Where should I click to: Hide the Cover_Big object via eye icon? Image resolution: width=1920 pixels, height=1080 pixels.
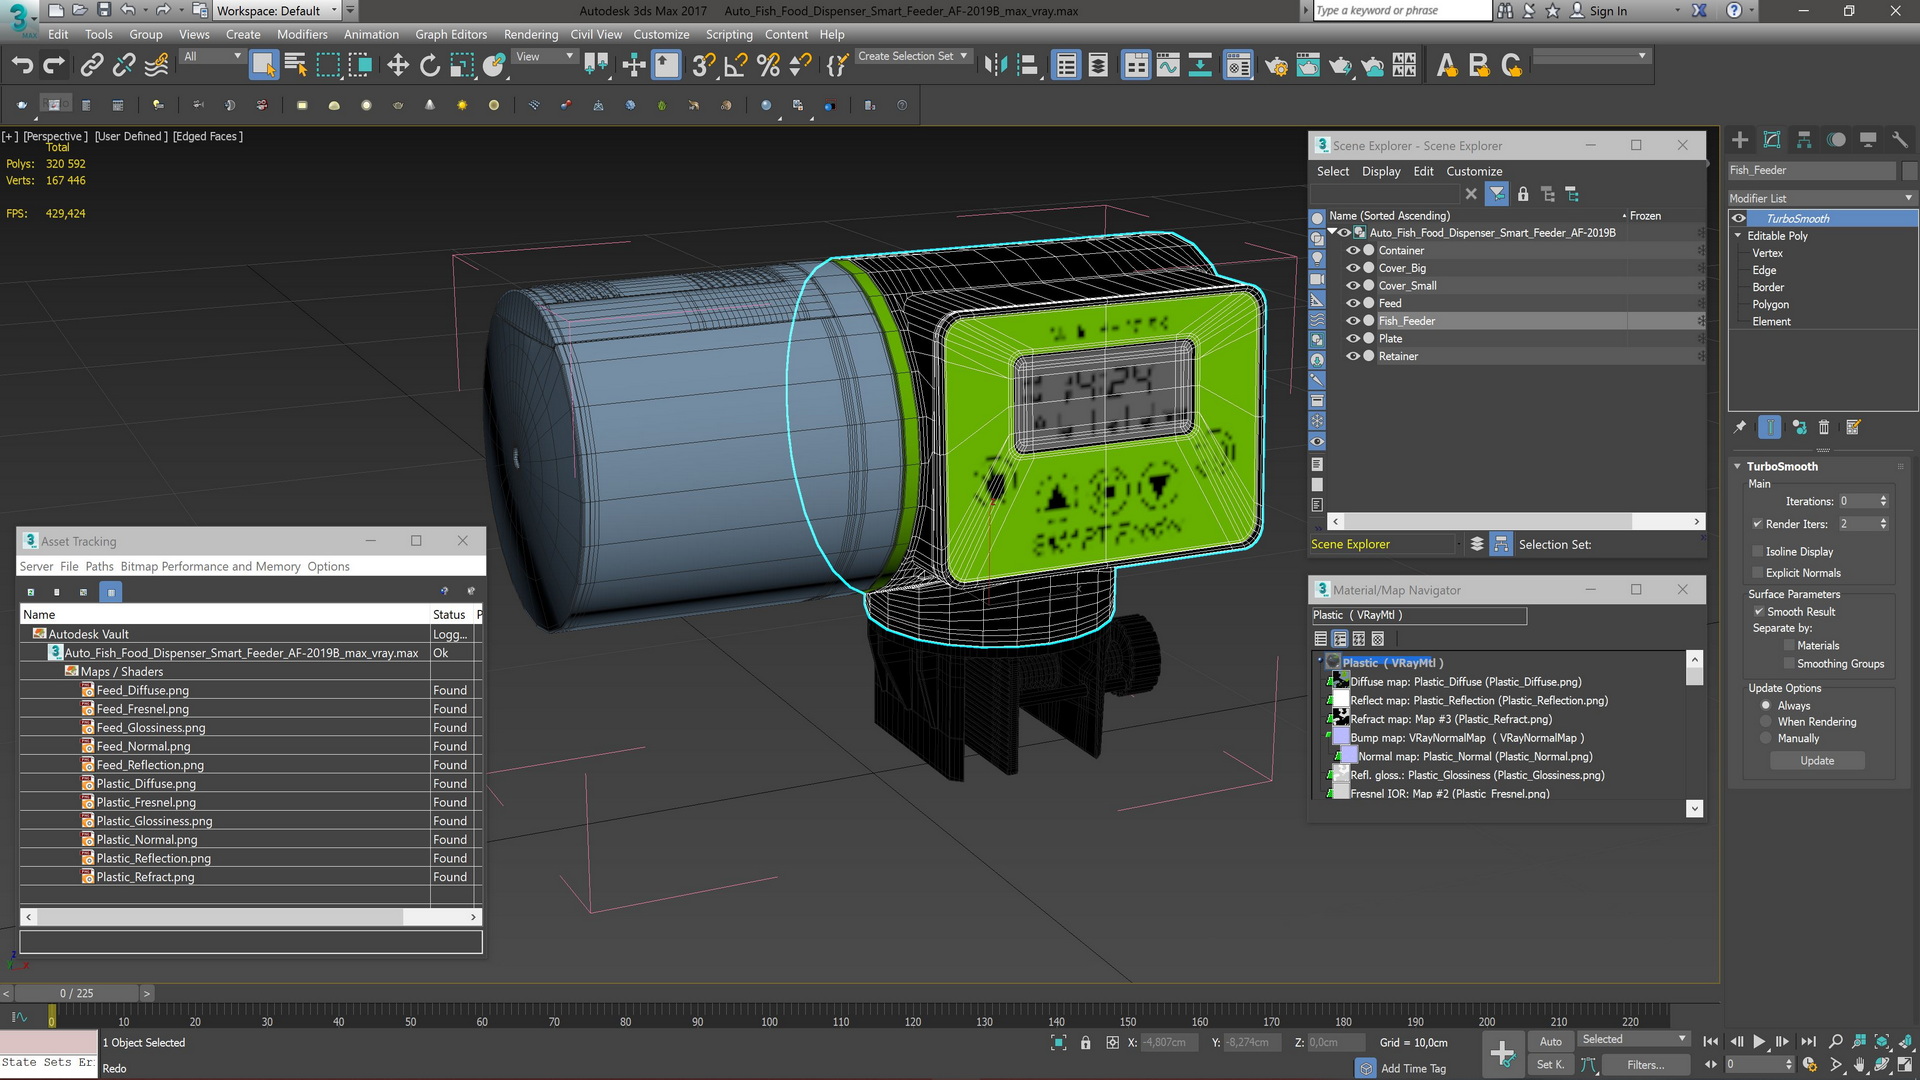pyautogui.click(x=1353, y=268)
